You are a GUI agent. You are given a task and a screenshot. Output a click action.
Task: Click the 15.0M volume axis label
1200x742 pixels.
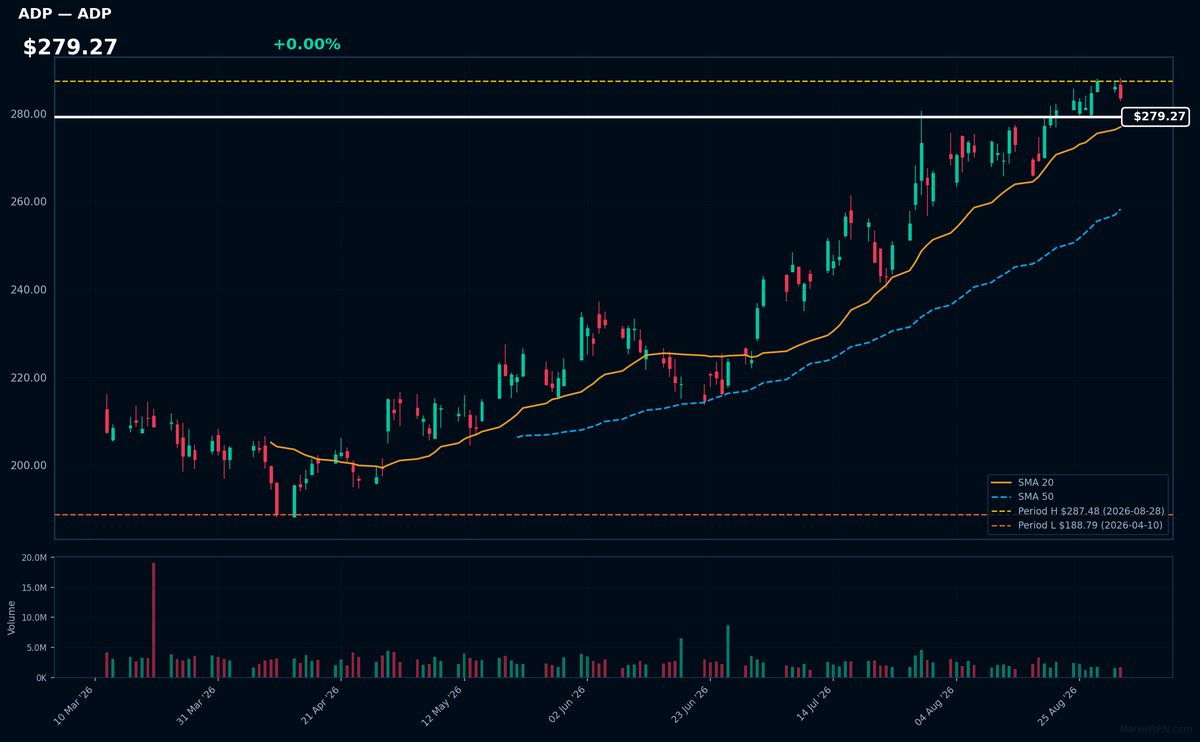[34, 588]
